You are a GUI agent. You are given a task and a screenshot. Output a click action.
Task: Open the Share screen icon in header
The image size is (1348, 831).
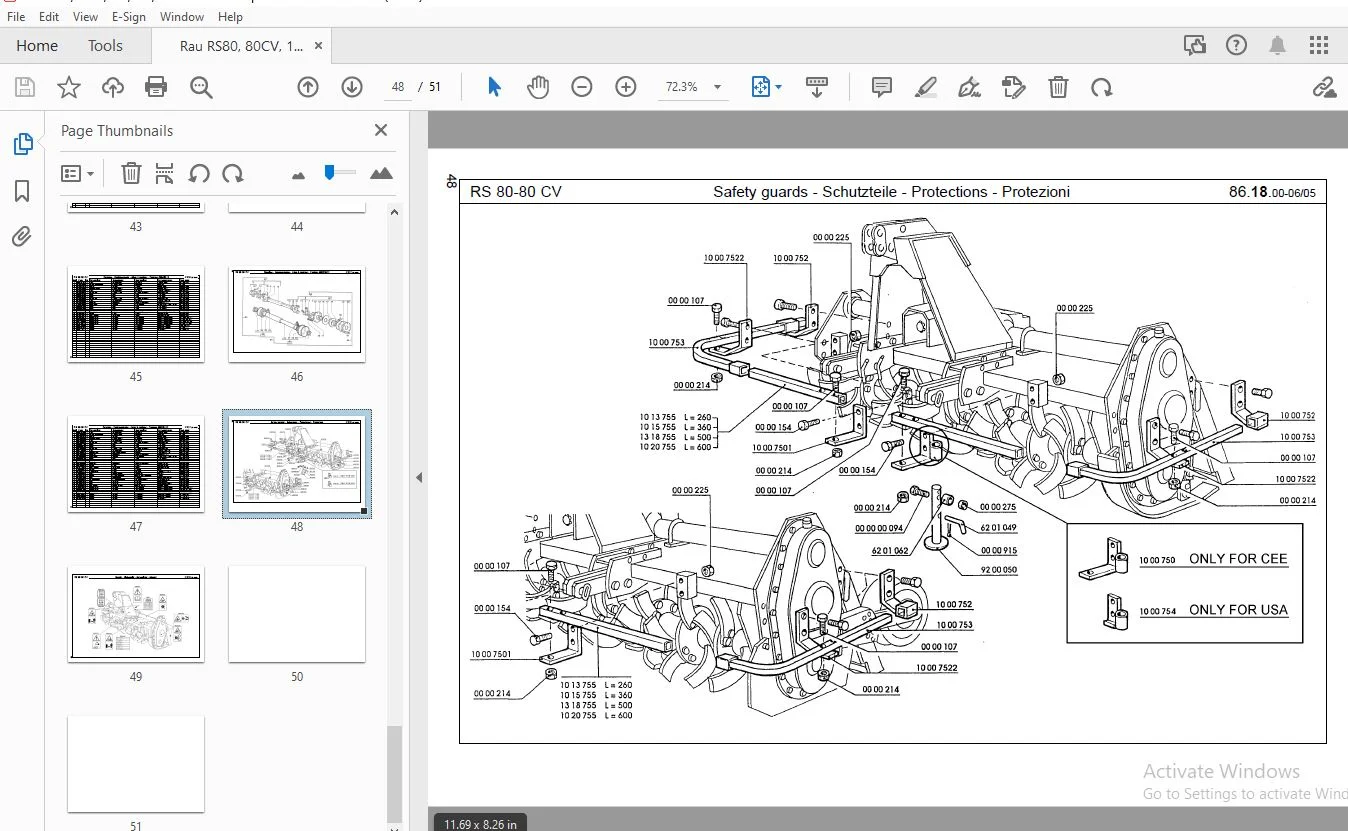pyautogui.click(x=1194, y=45)
